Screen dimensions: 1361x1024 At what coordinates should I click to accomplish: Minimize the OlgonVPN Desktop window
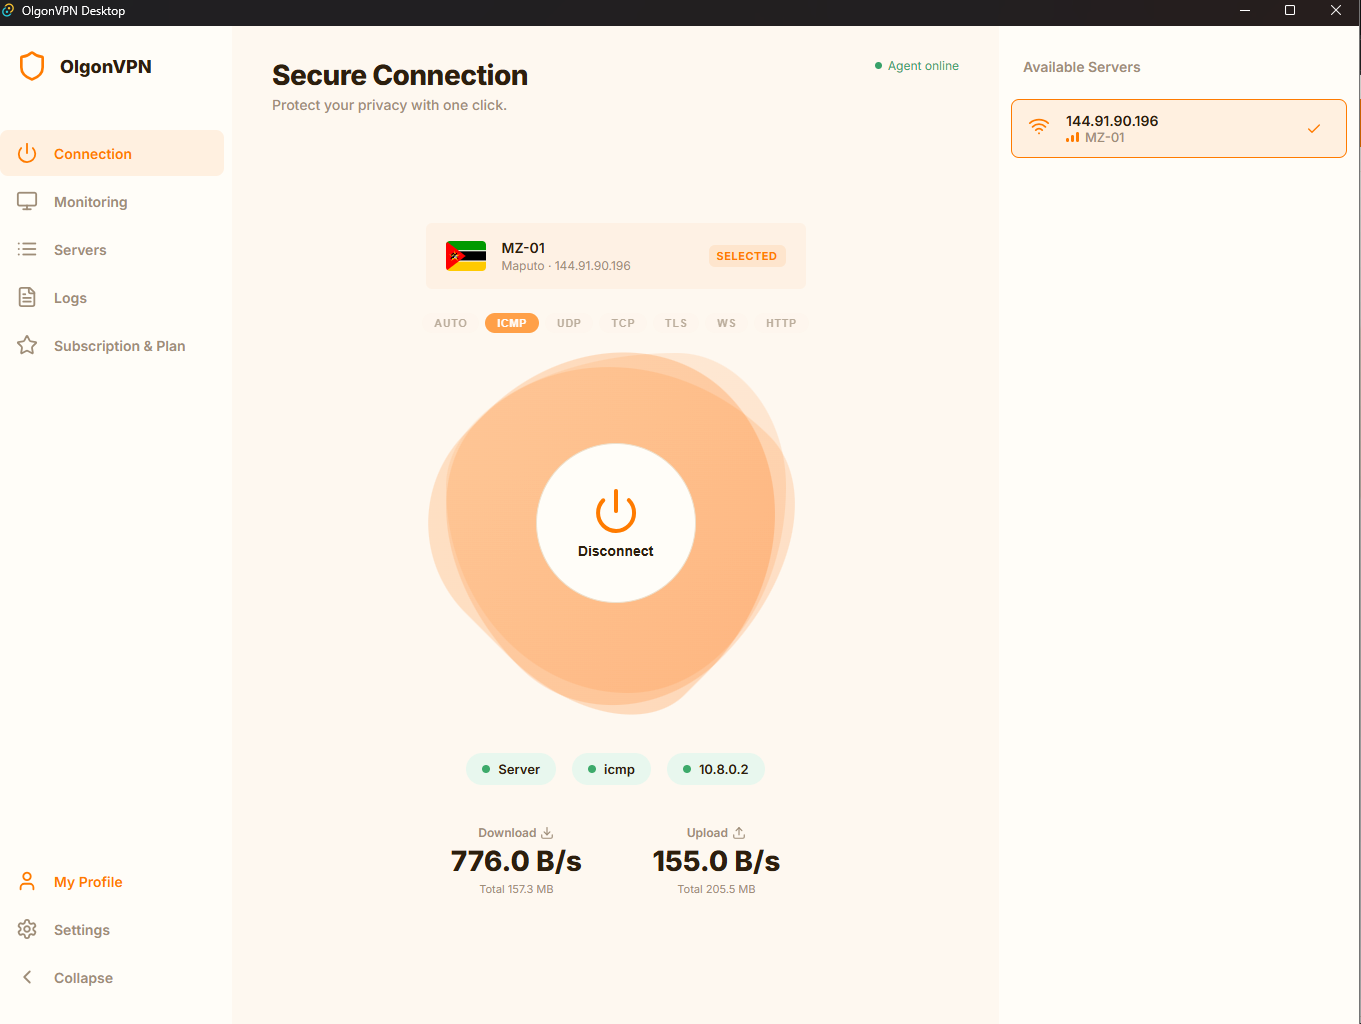coord(1245,11)
